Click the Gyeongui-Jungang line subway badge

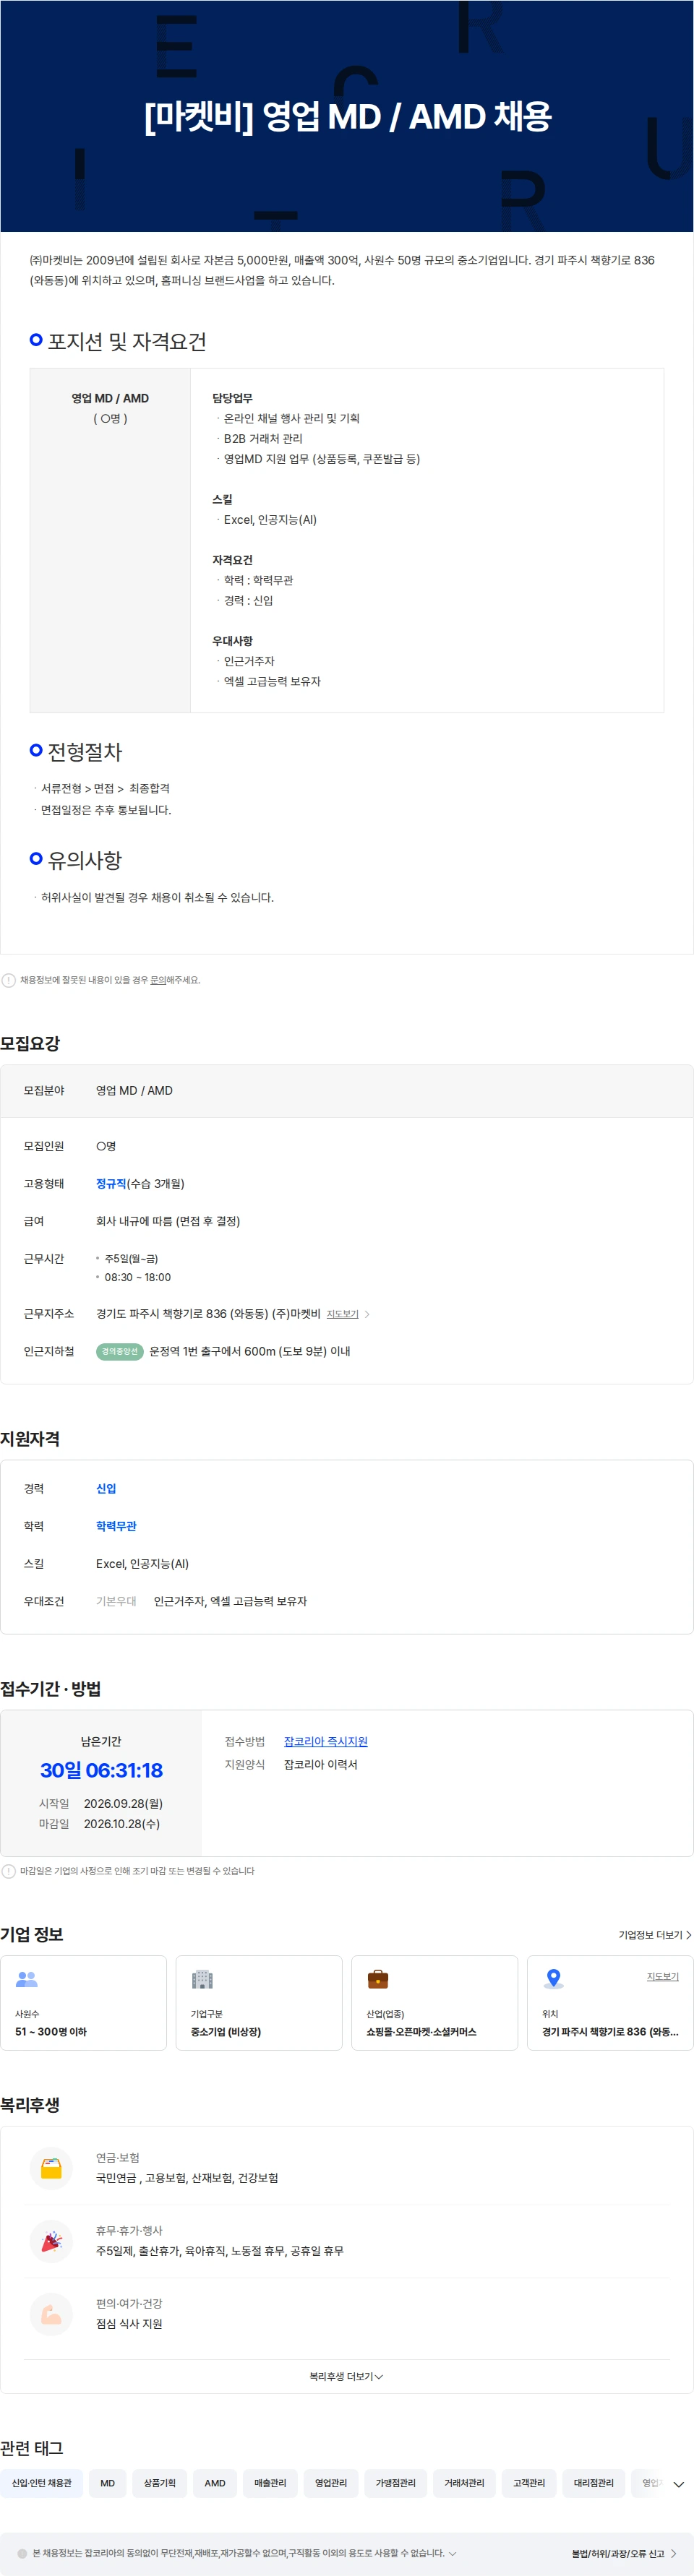pyautogui.click(x=120, y=1352)
